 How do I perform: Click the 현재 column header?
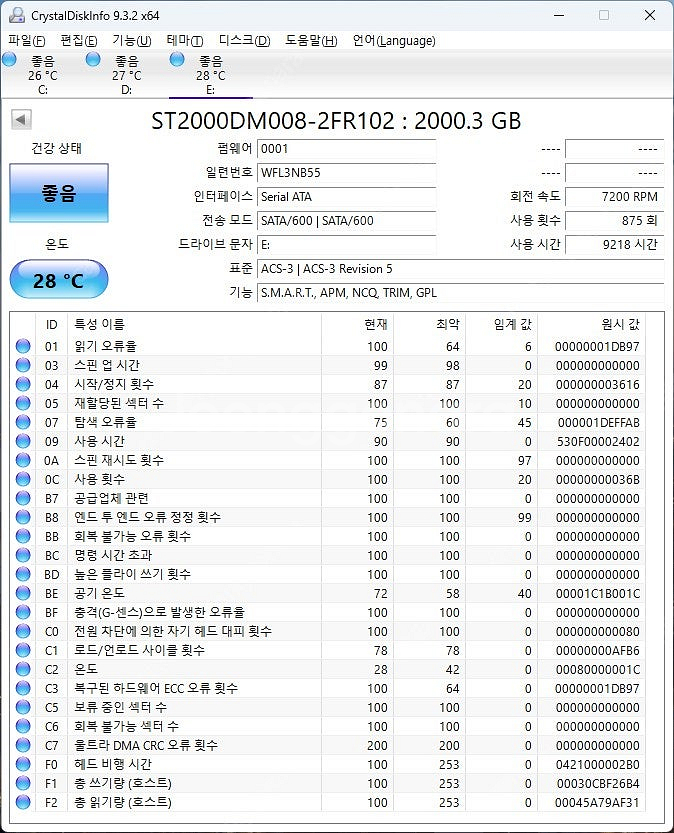[x=357, y=324]
